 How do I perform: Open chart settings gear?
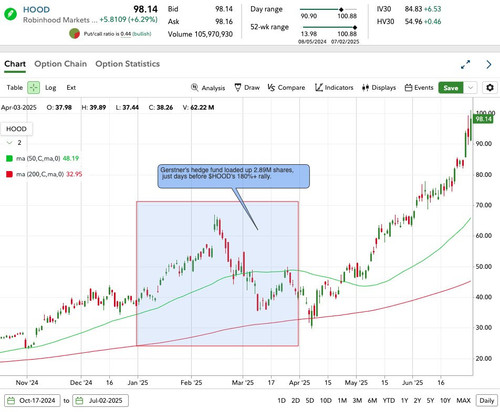click(x=490, y=88)
